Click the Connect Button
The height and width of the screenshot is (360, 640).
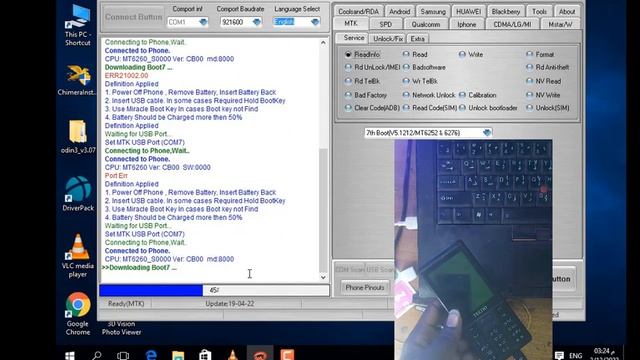coord(133,17)
